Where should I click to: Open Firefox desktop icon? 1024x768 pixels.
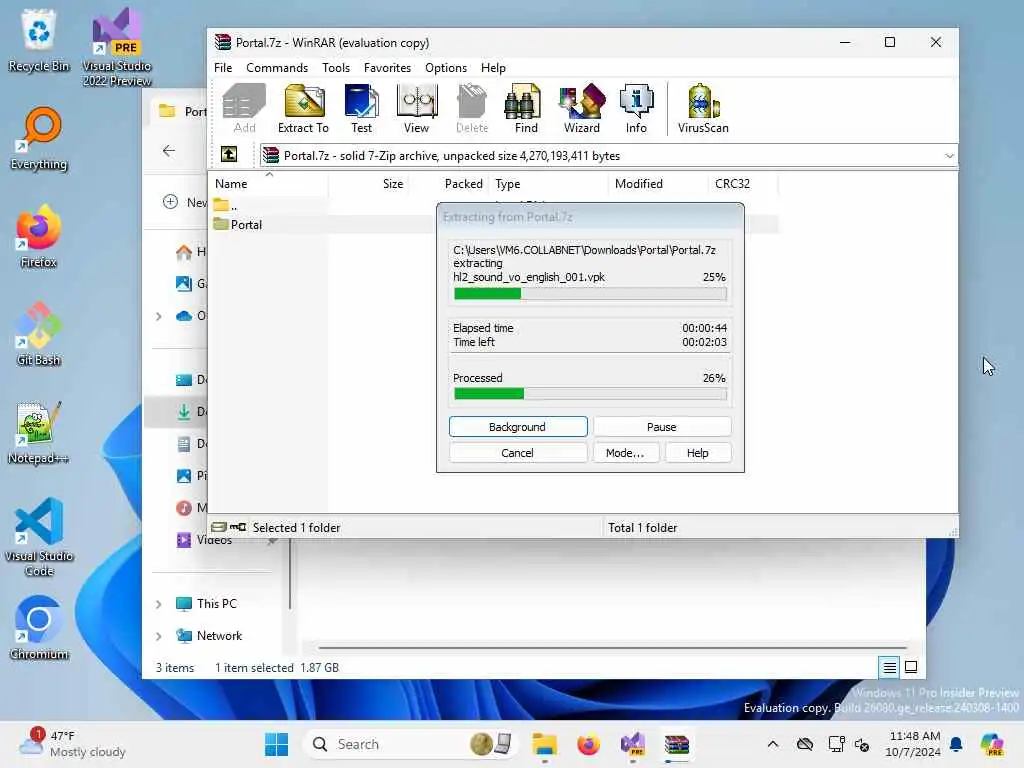coord(39,236)
